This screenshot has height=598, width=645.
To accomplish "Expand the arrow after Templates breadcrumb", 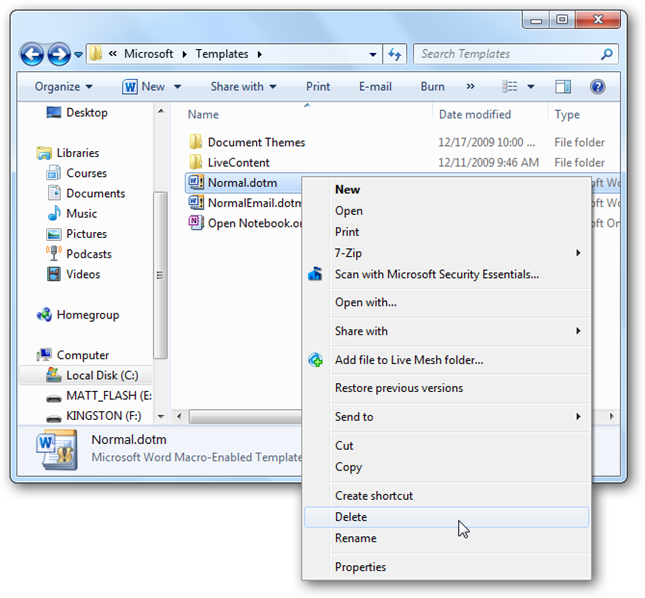I will click(260, 54).
